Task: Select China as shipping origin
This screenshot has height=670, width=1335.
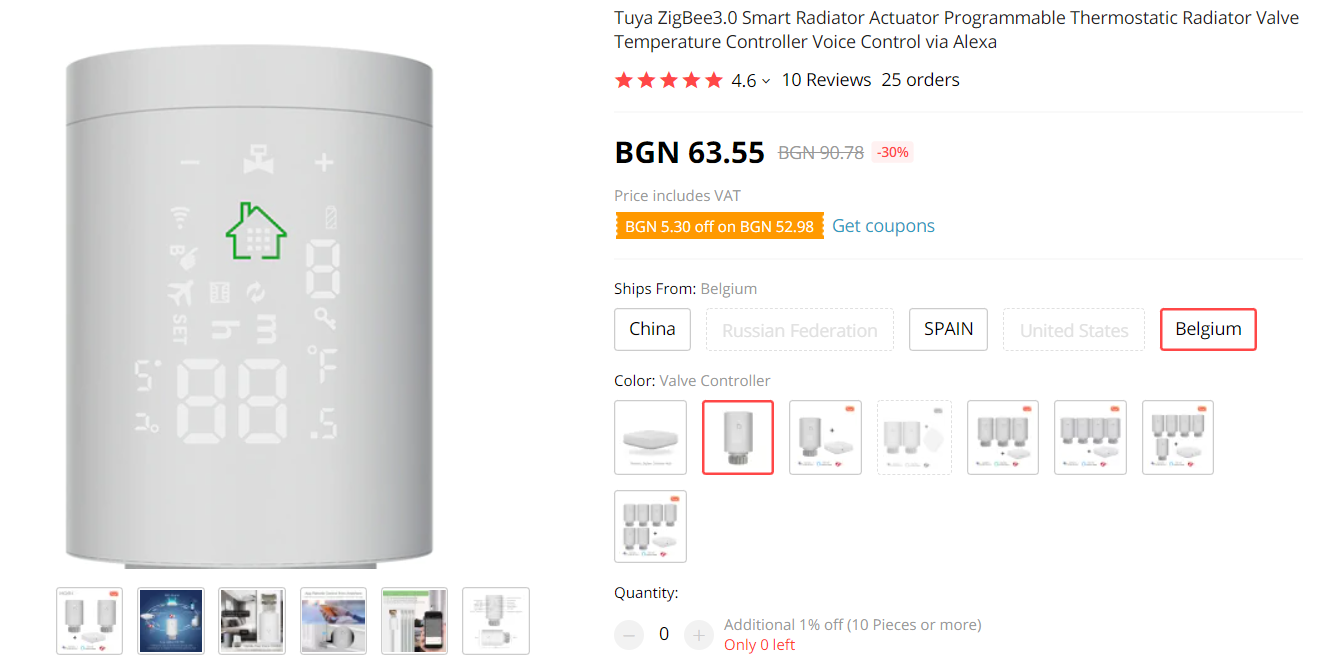Action: click(x=652, y=329)
